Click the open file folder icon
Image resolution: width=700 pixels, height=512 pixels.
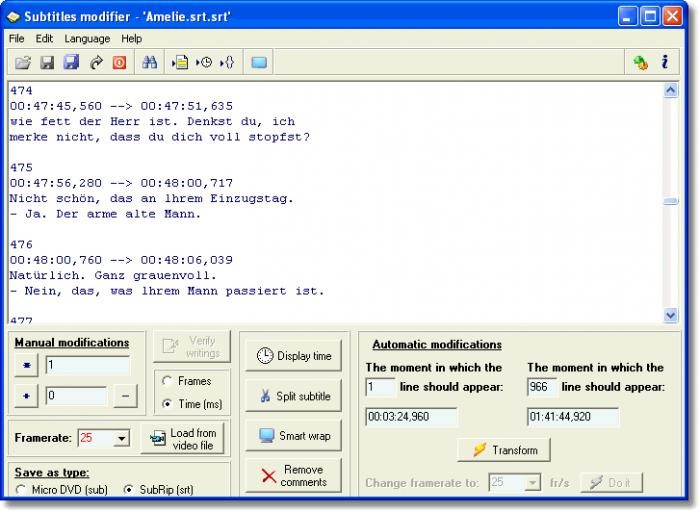[23, 62]
